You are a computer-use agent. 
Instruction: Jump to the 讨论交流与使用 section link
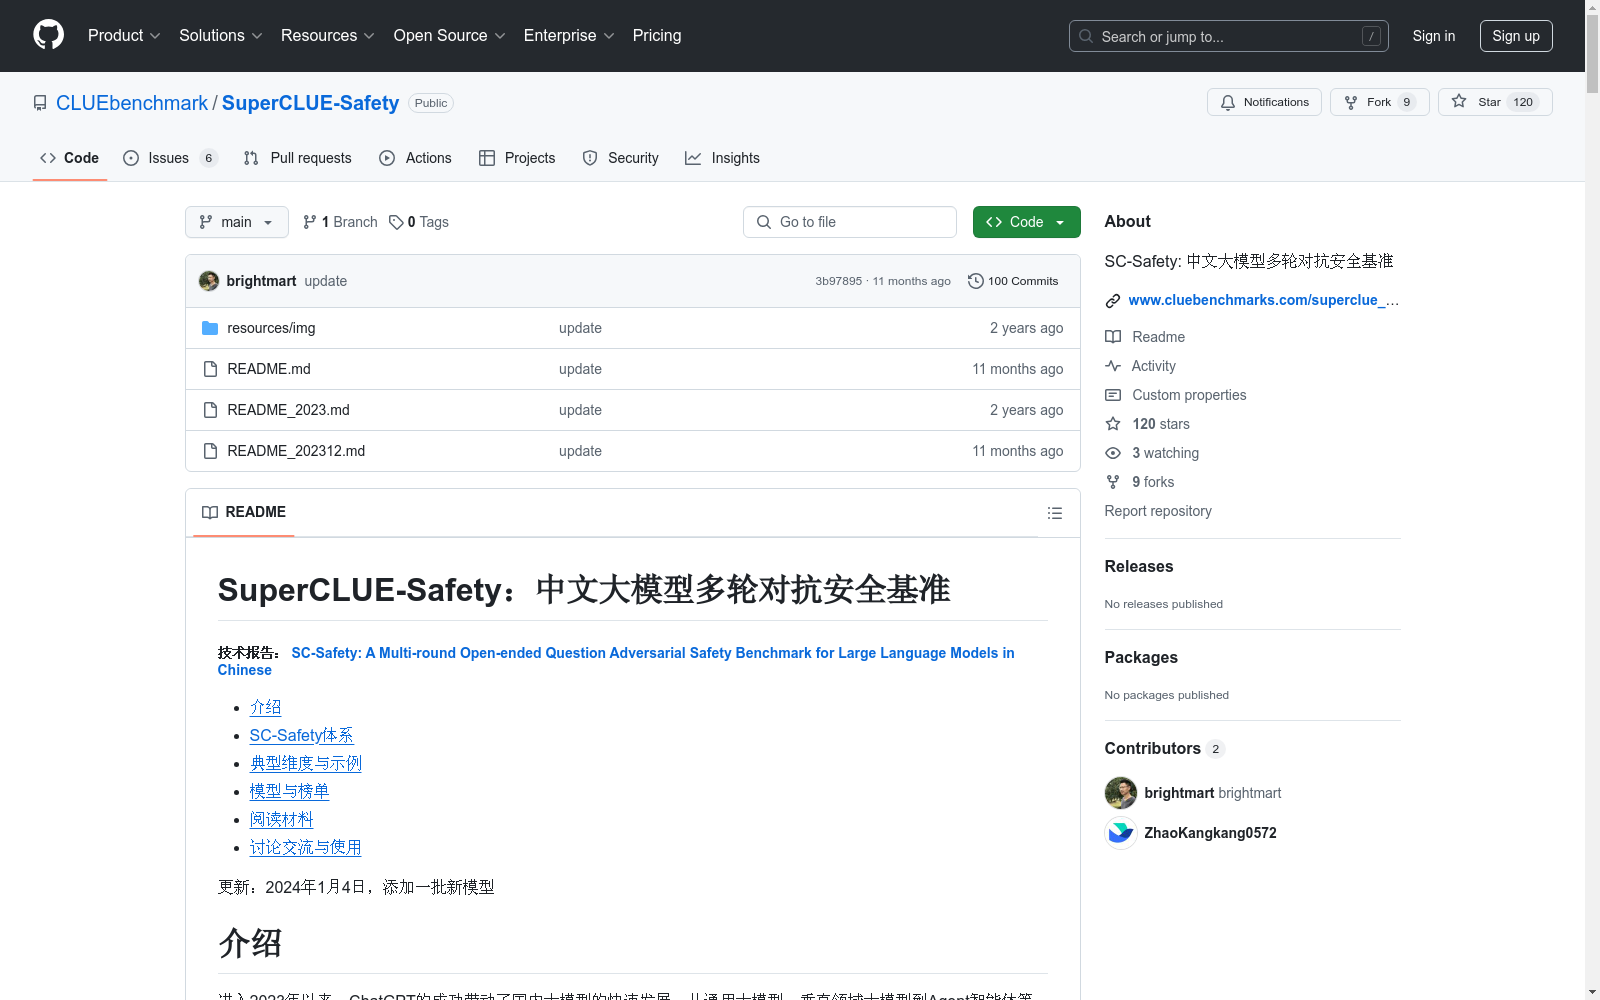[x=305, y=847]
